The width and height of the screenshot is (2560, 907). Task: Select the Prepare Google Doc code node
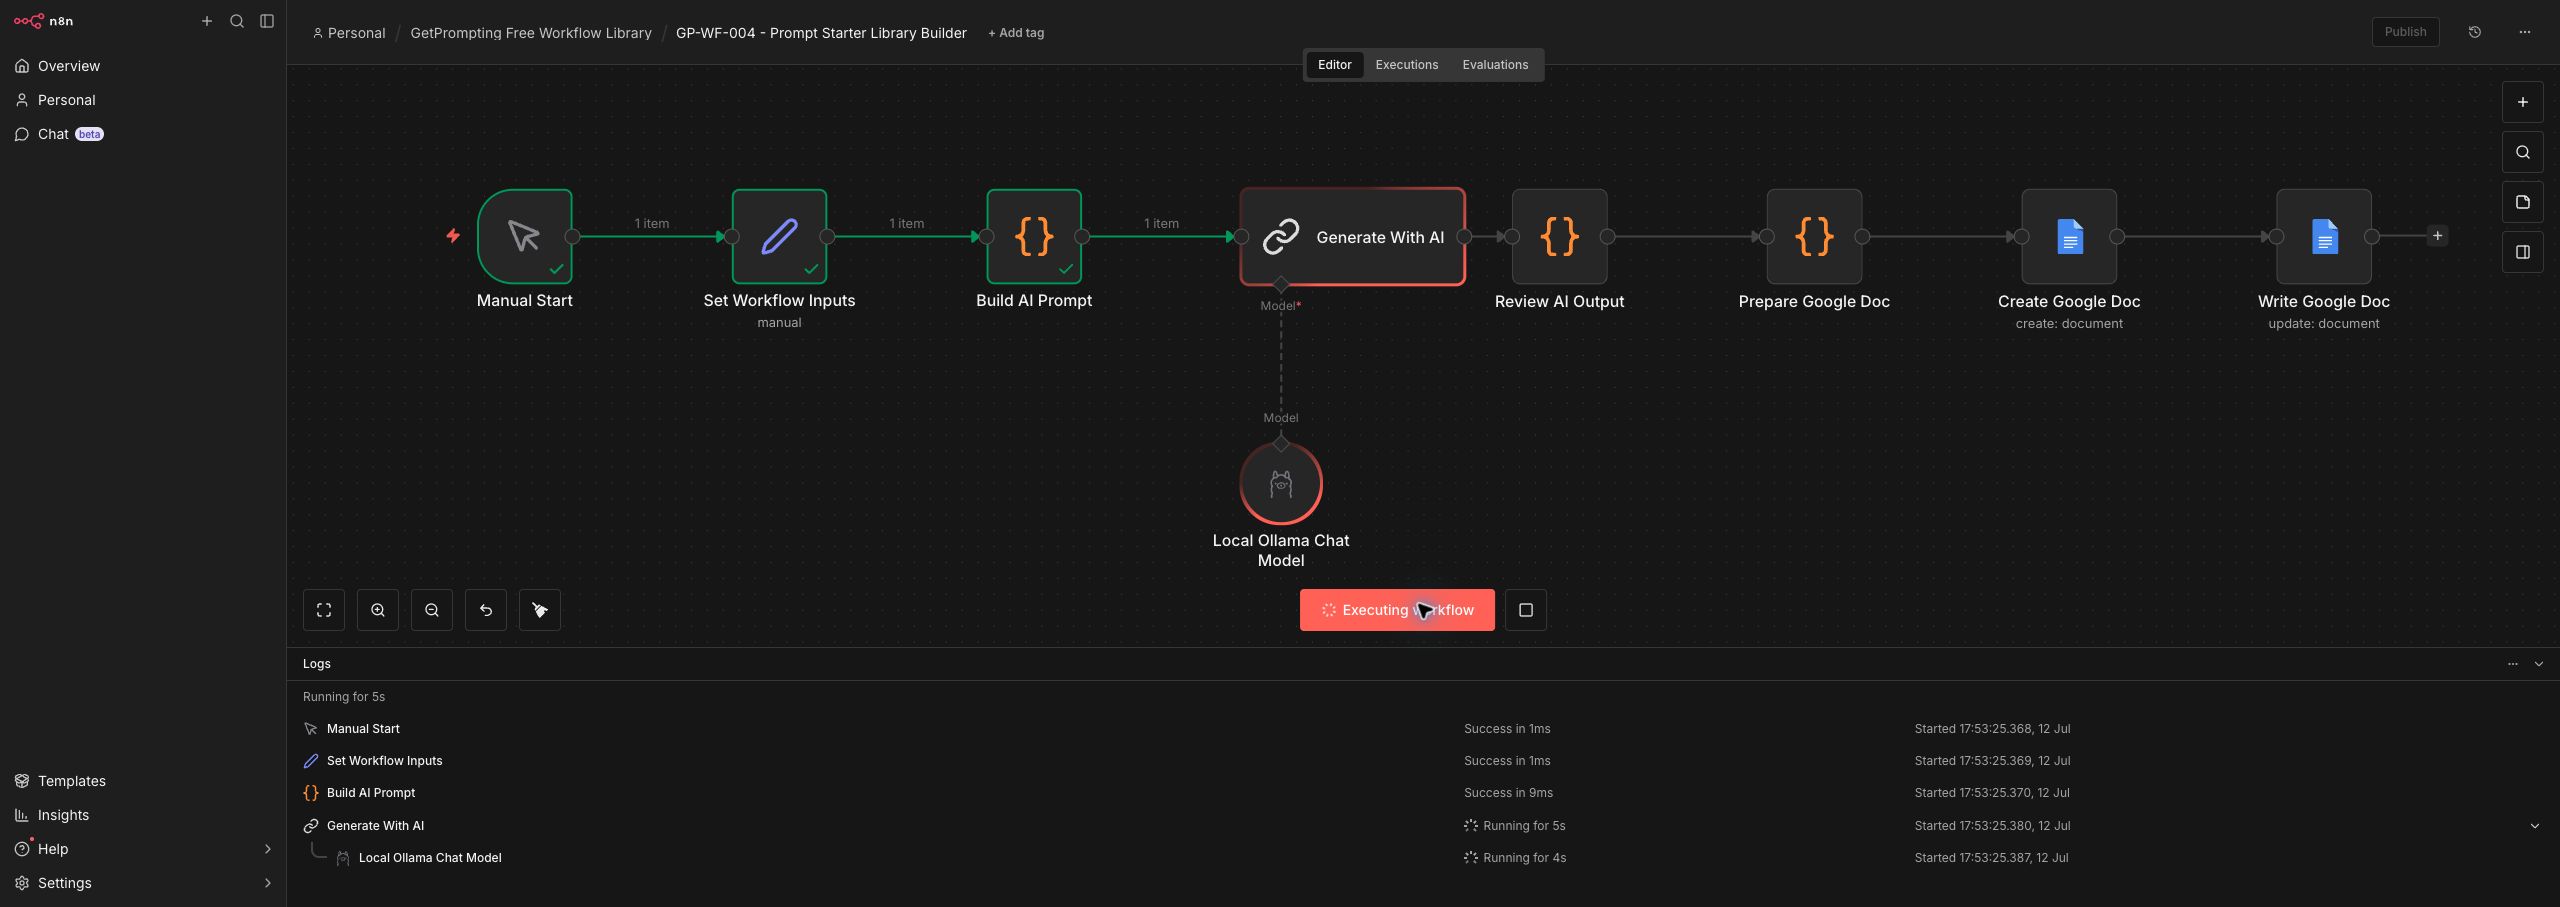pos(1814,237)
